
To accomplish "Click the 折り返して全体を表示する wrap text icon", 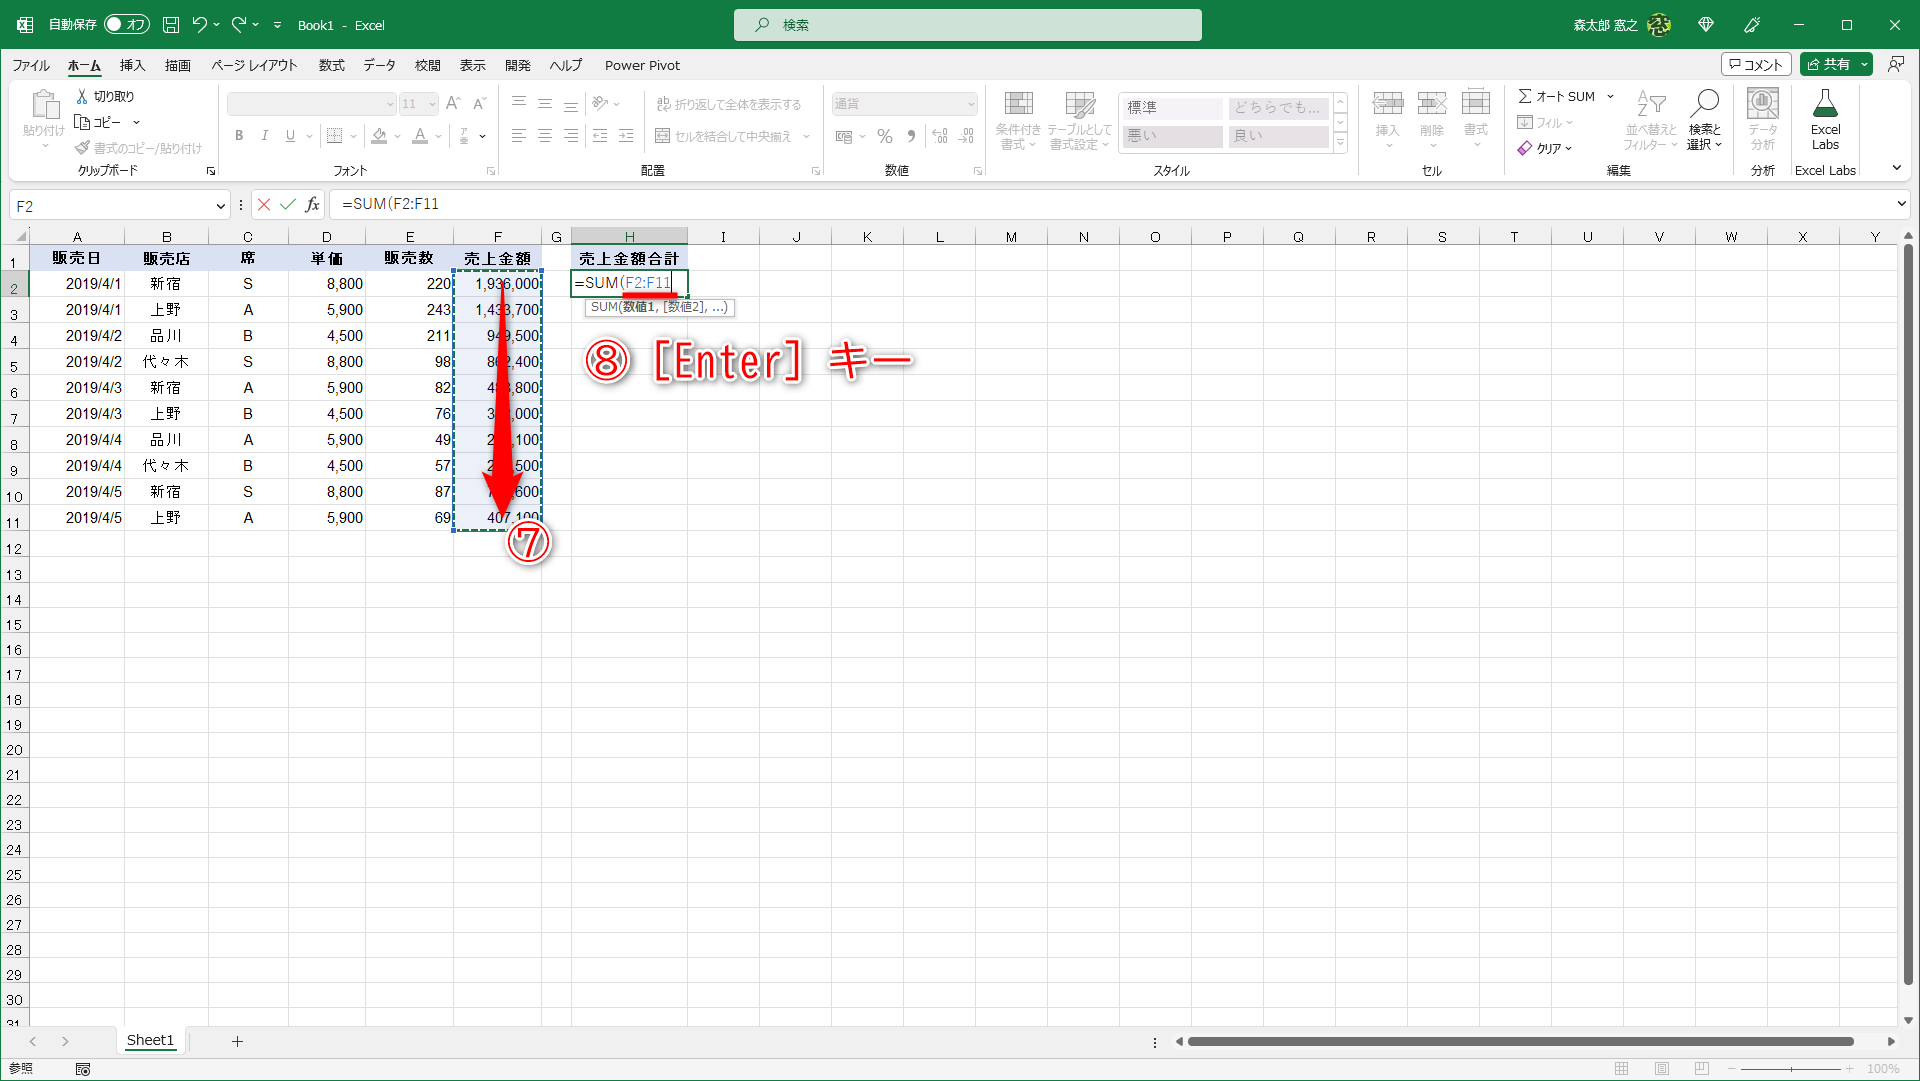I will point(662,103).
